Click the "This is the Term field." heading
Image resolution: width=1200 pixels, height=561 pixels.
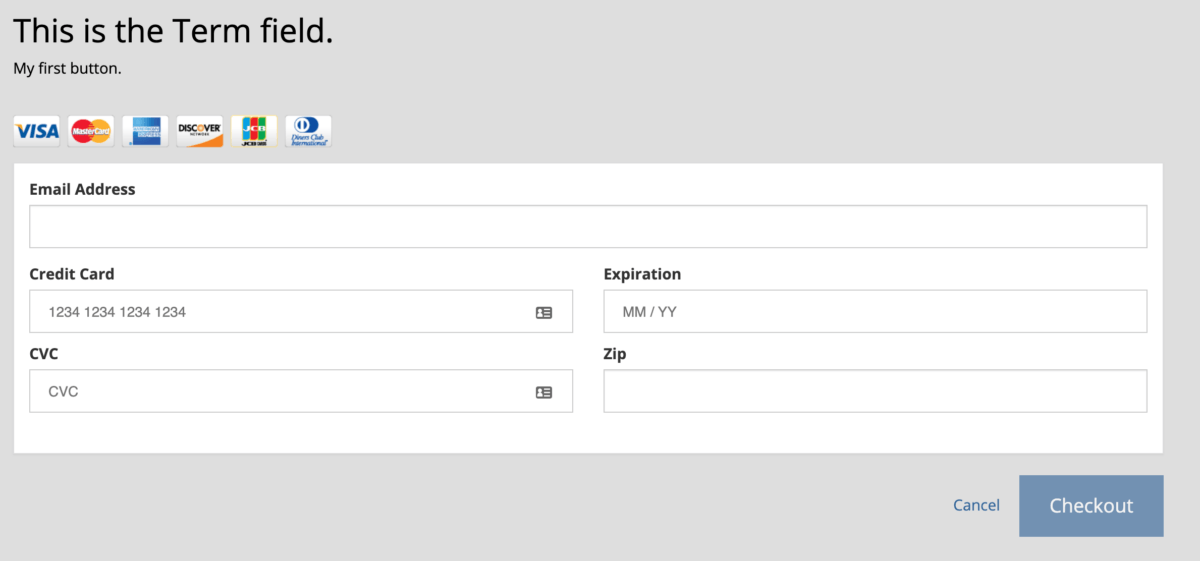tap(173, 32)
